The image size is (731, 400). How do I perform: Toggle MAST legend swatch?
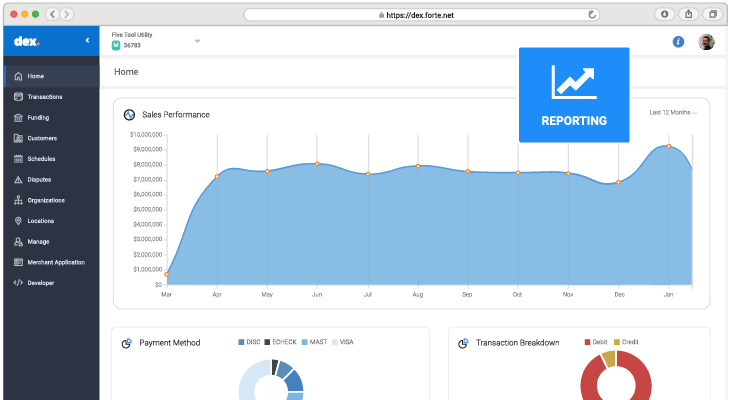304,342
